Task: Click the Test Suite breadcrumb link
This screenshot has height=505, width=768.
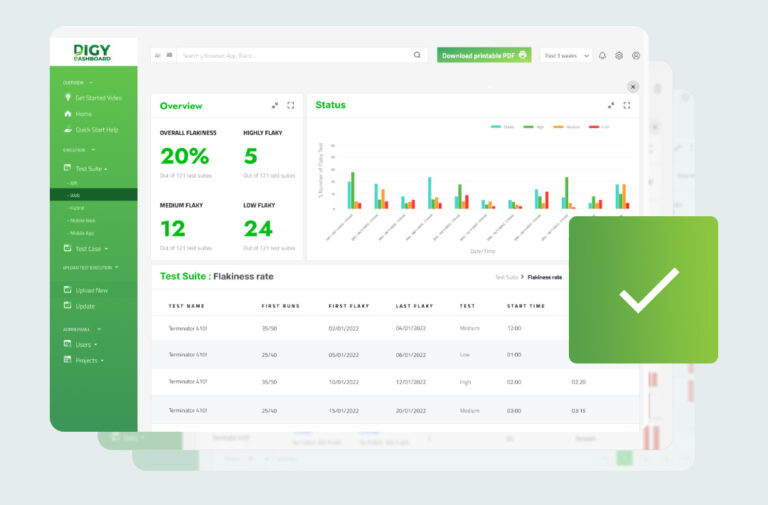Action: coord(506,277)
